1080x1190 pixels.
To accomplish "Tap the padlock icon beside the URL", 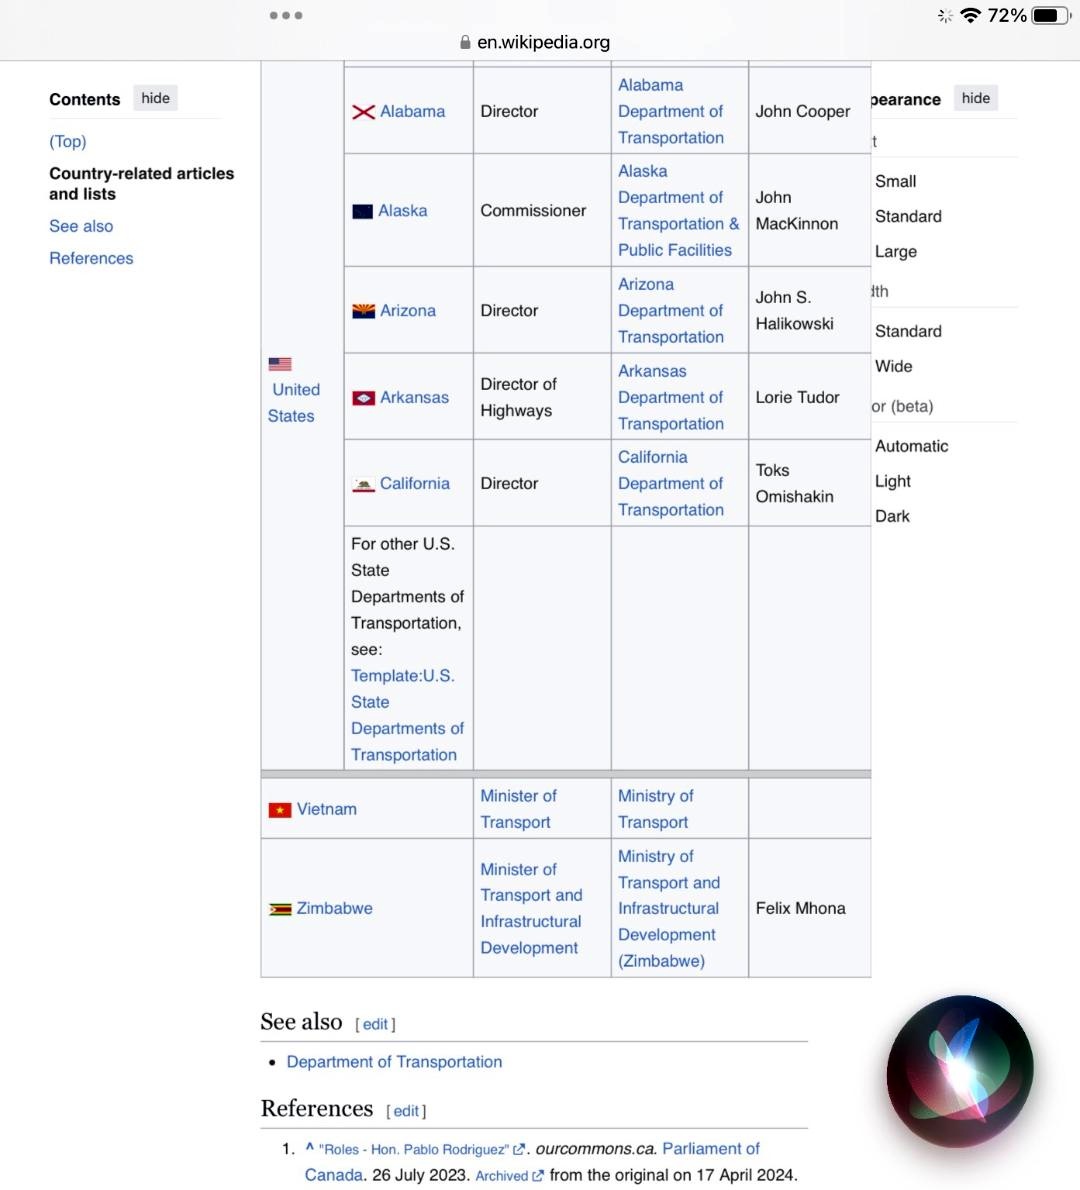I will pyautogui.click(x=465, y=42).
